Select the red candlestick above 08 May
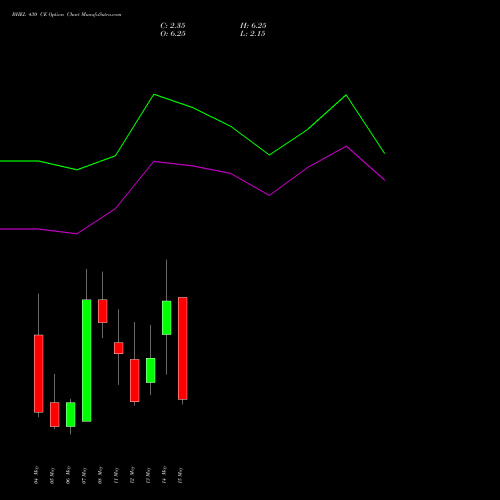 (x=103, y=311)
